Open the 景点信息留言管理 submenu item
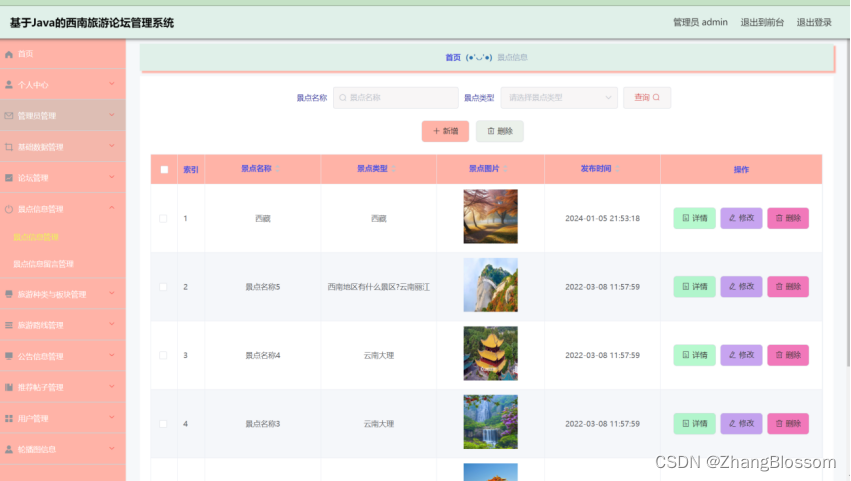The height and width of the screenshot is (481, 851). [x=43, y=264]
